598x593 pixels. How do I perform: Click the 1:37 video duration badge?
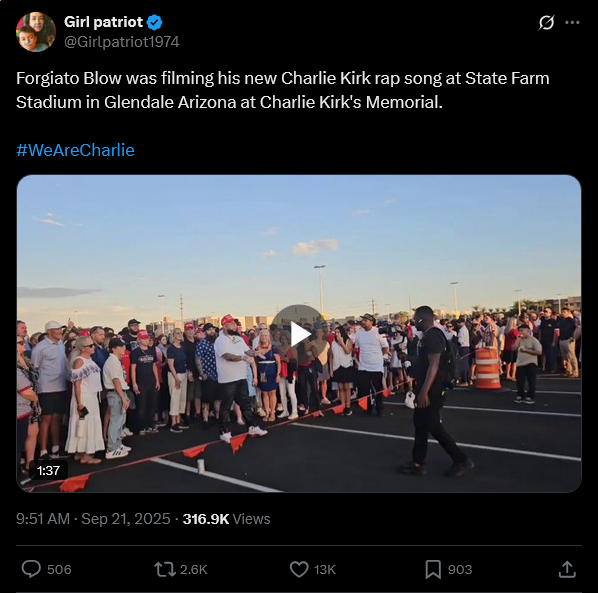48,470
